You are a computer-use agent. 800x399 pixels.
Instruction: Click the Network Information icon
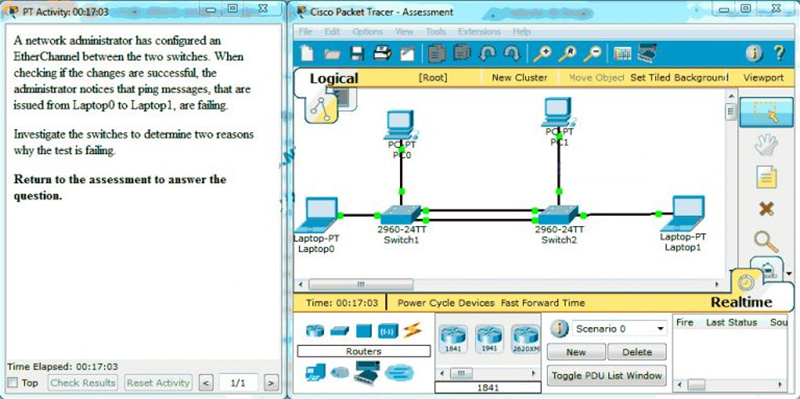754,53
